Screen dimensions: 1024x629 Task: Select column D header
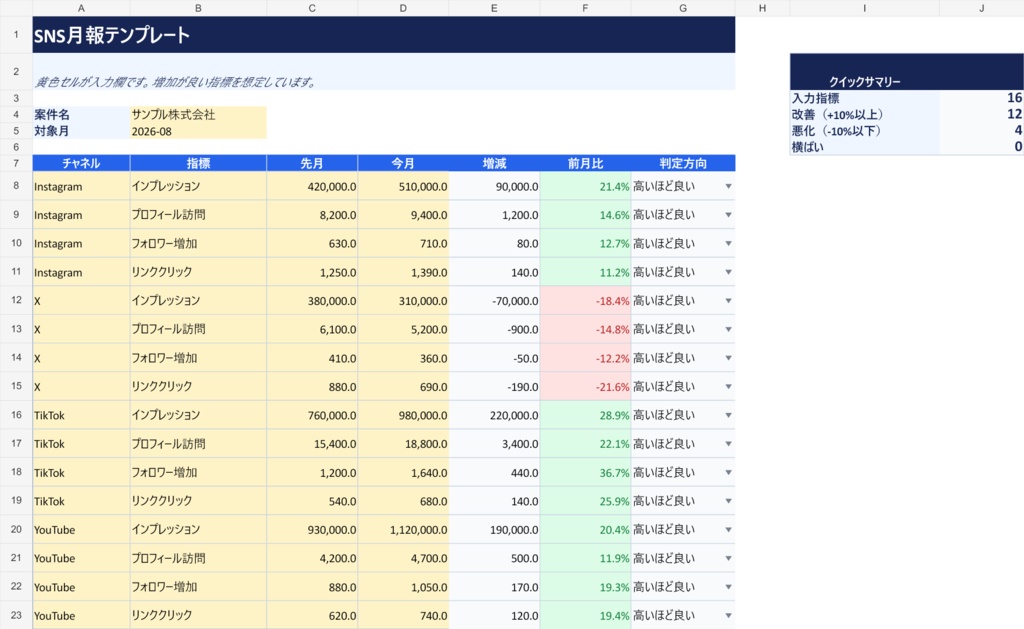tap(403, 8)
